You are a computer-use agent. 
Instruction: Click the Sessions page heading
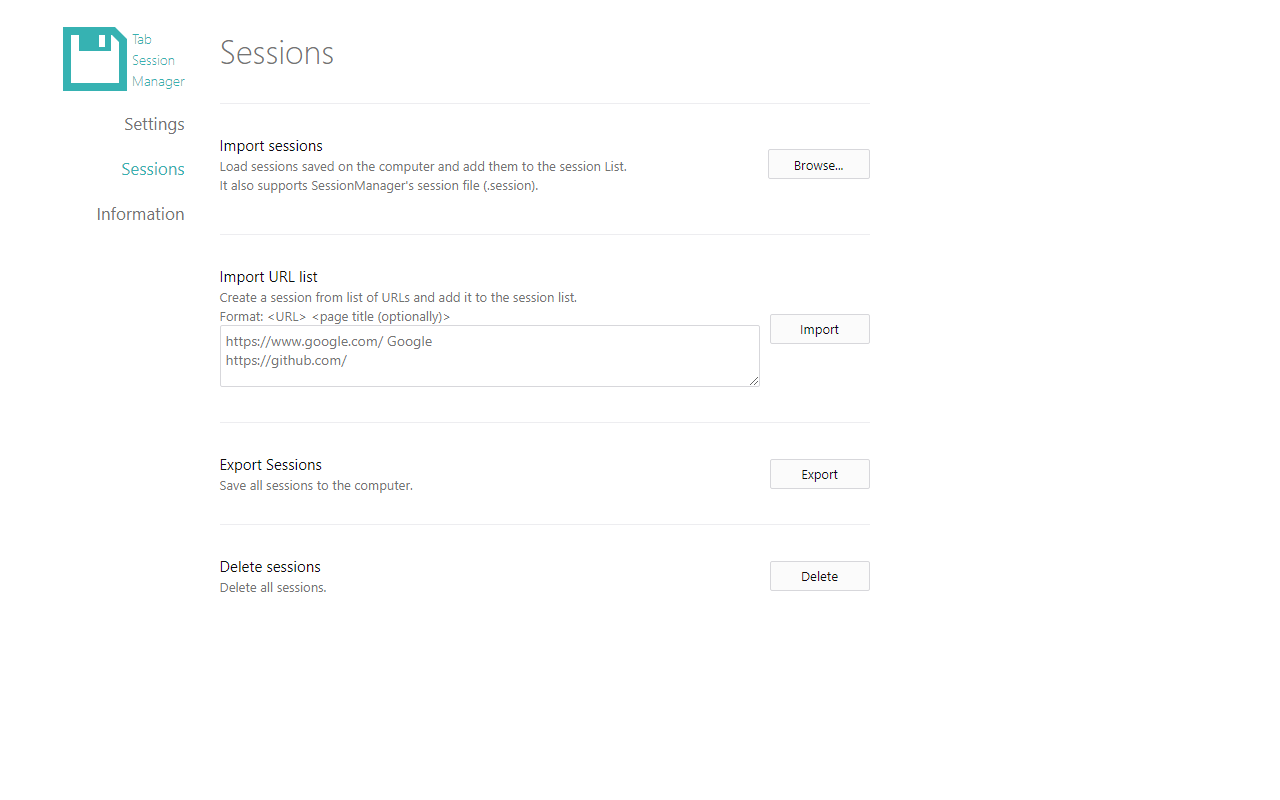click(x=276, y=53)
